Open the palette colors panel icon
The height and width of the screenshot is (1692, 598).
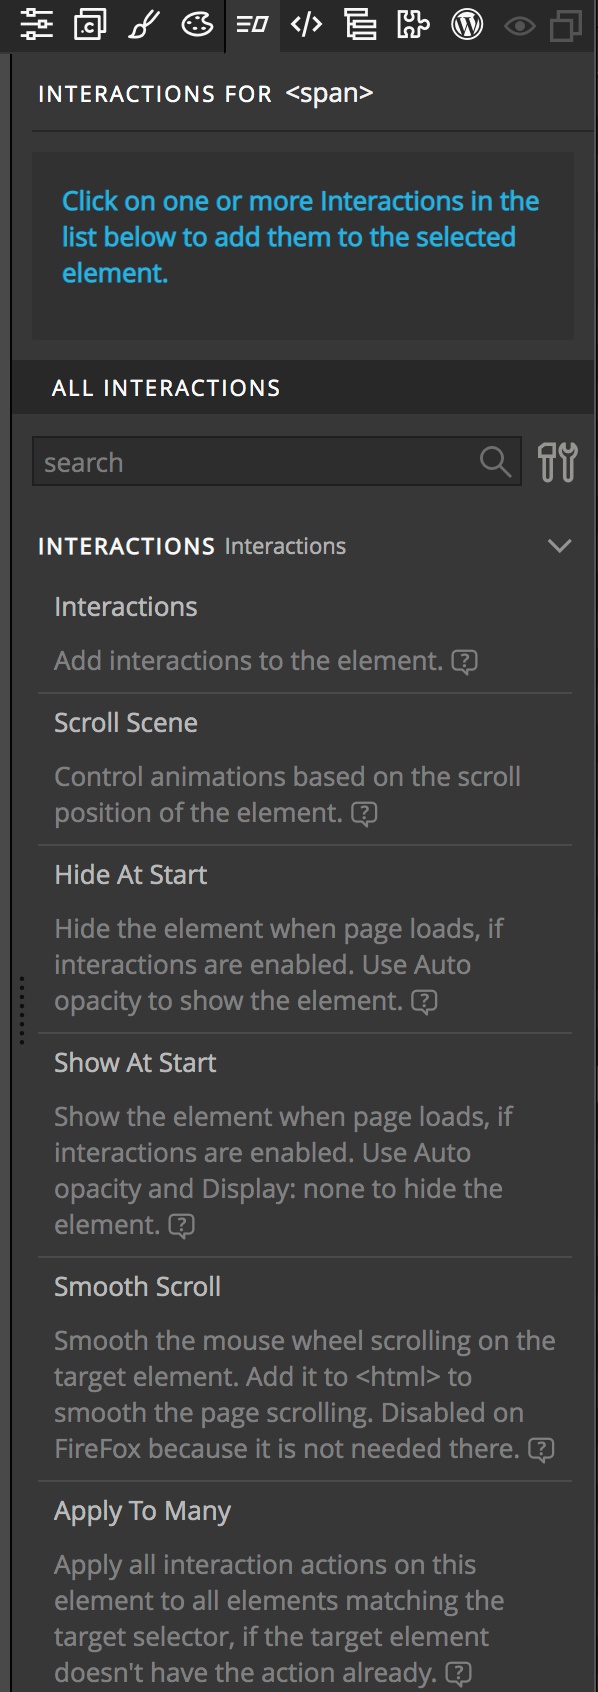coord(197,24)
